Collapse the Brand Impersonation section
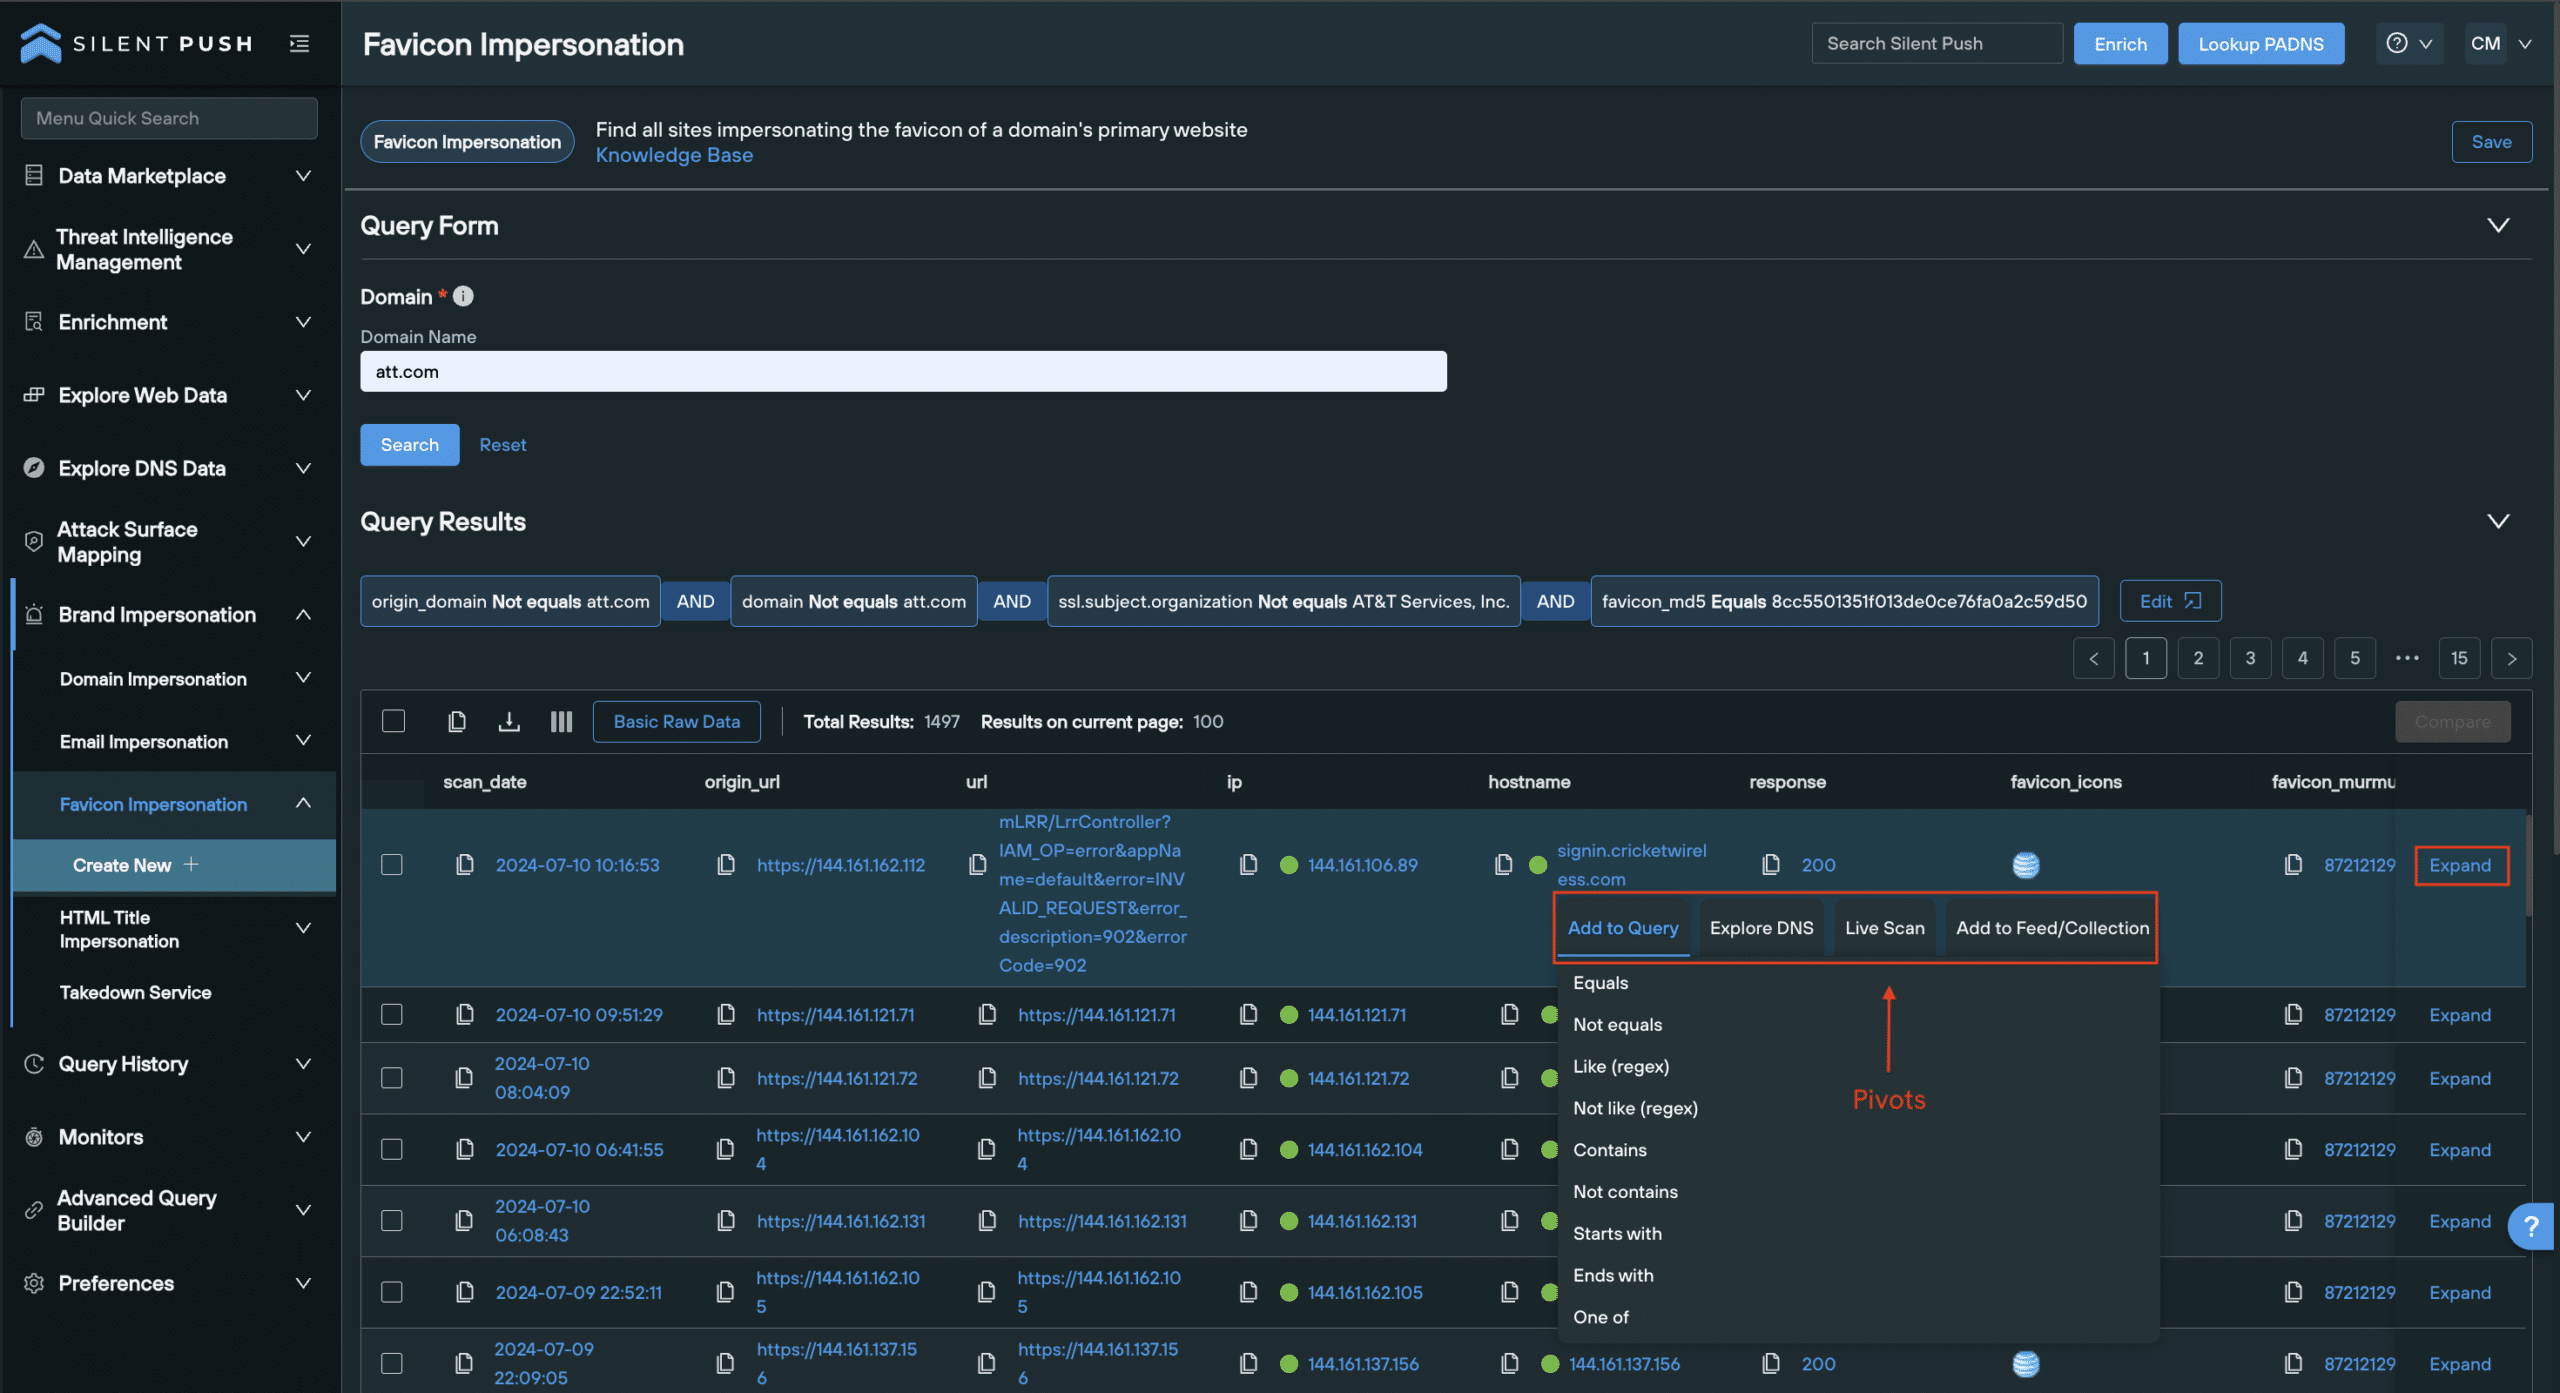The height and width of the screenshot is (1393, 2560). pos(303,614)
